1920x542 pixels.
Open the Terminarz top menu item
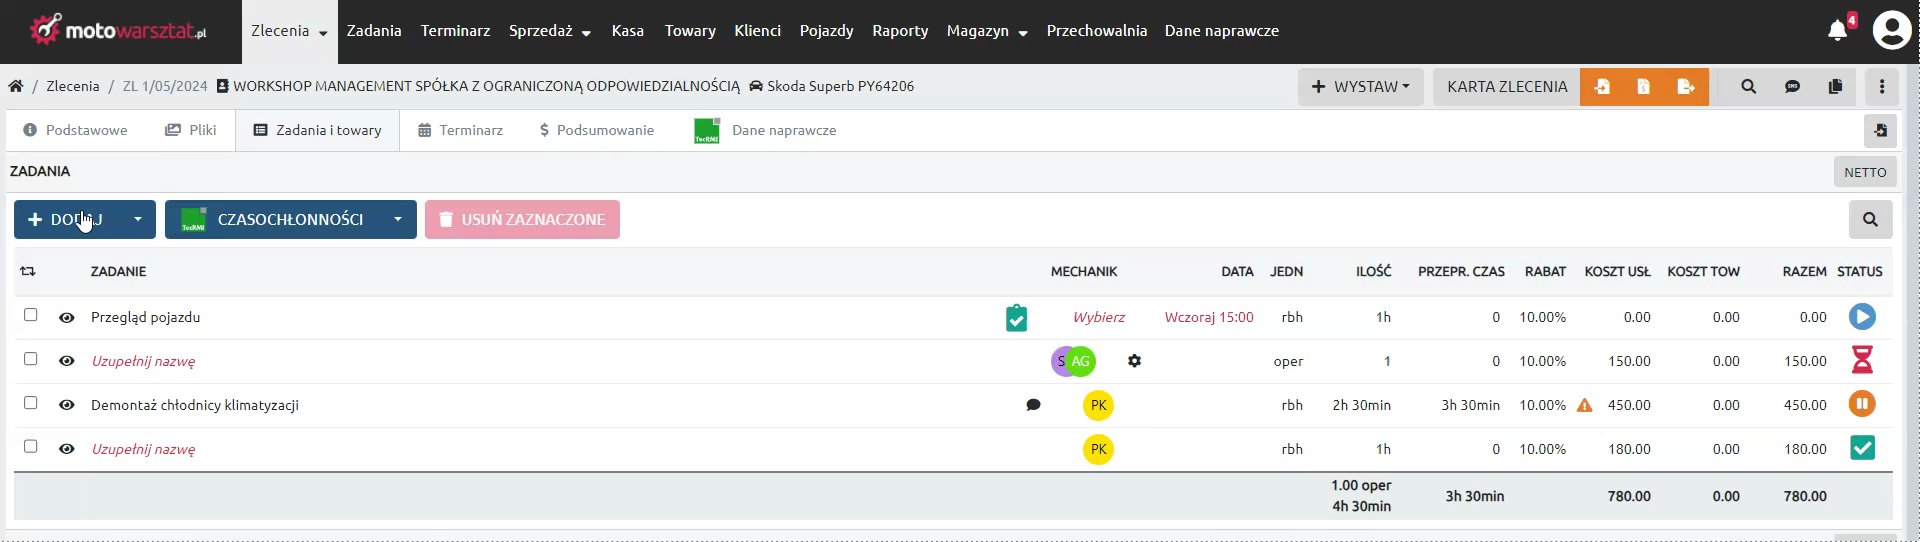pos(455,31)
